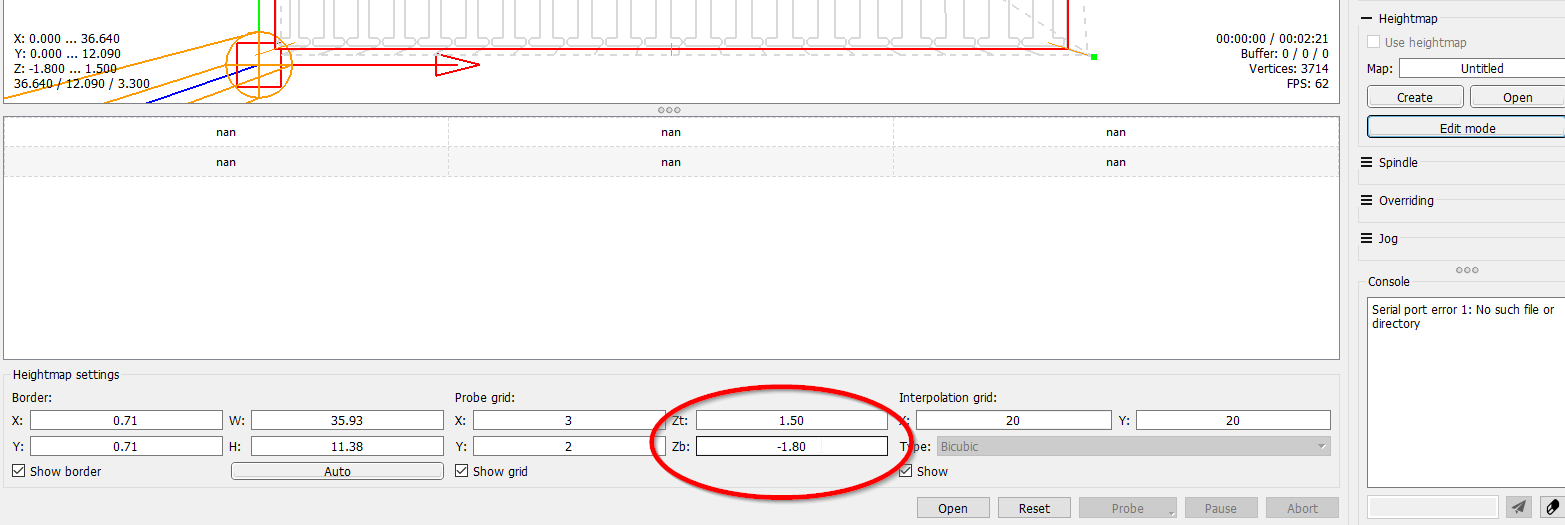Click the Open button in the Heightmap panel
This screenshot has height=525, width=1565.
pyautogui.click(x=1517, y=97)
